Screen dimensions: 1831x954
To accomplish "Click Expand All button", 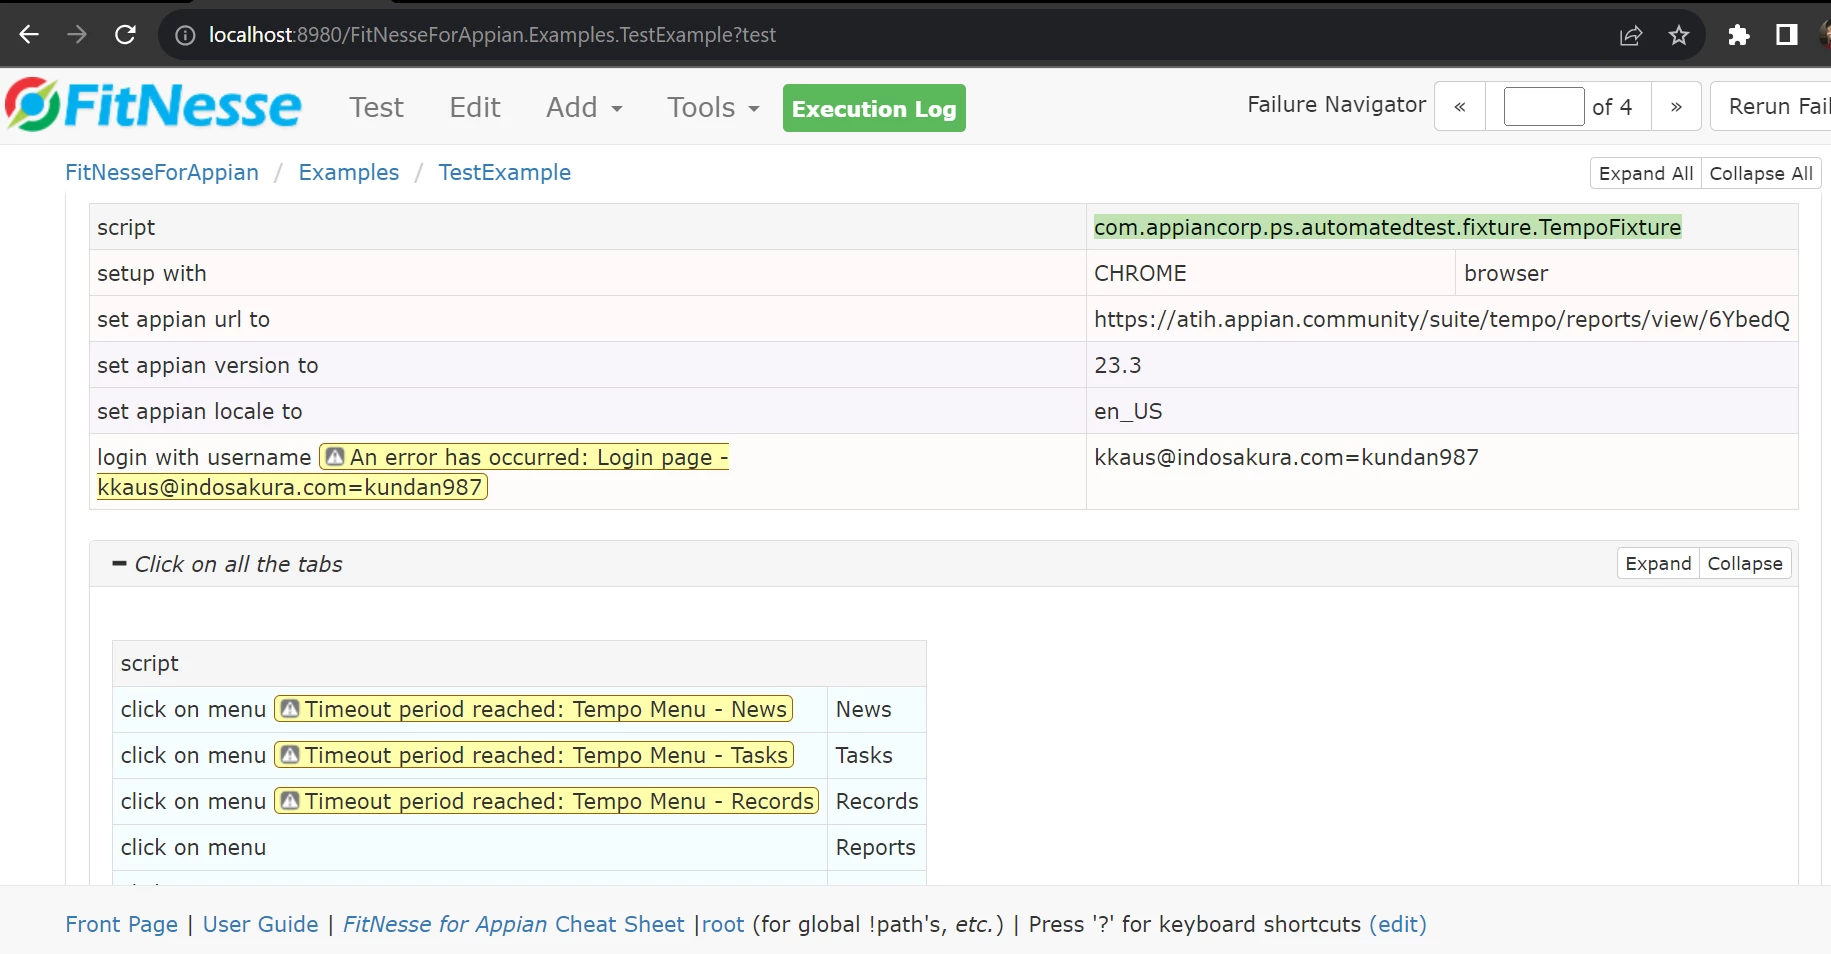I will tap(1646, 173).
